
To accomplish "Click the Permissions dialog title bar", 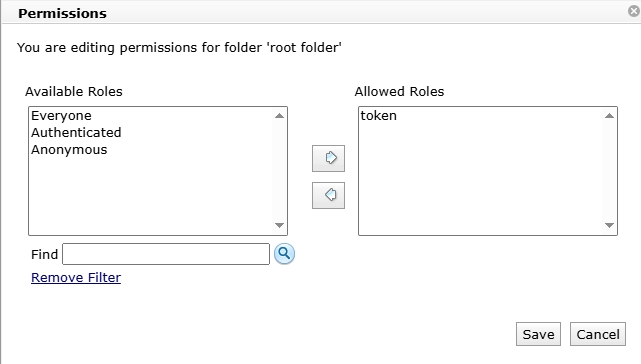I will pos(319,13).
